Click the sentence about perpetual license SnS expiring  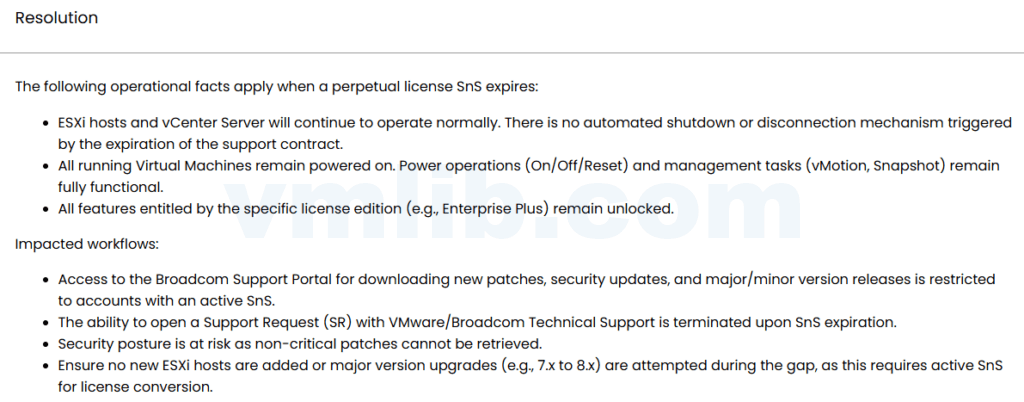coord(276,86)
